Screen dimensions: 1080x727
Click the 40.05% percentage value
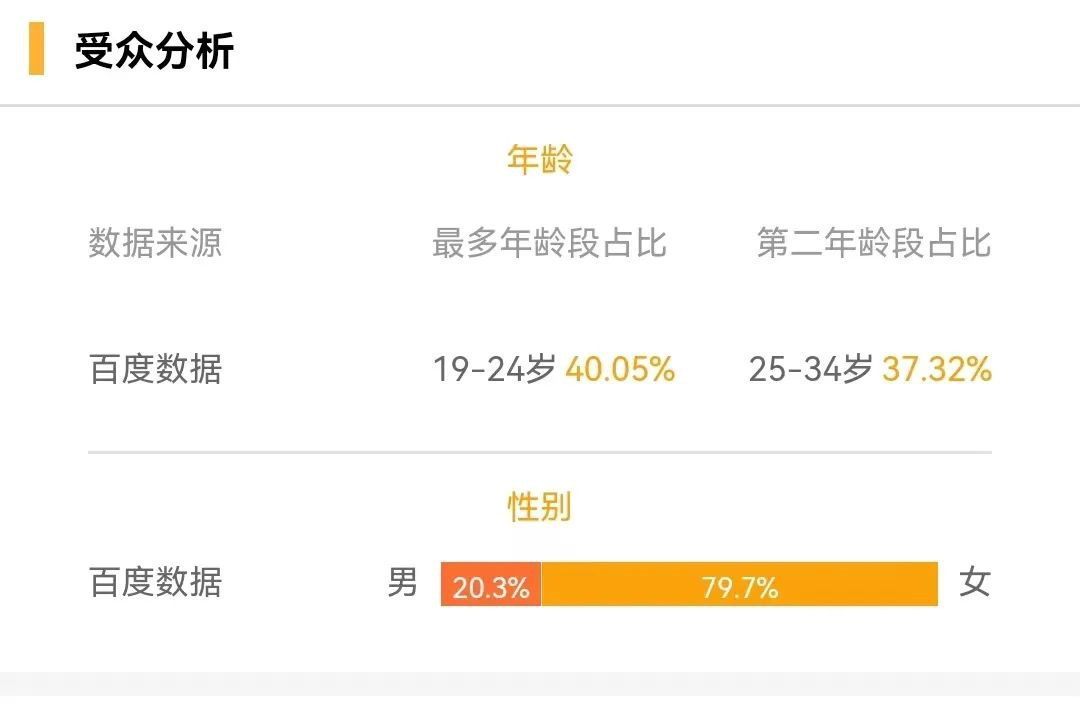tap(620, 369)
